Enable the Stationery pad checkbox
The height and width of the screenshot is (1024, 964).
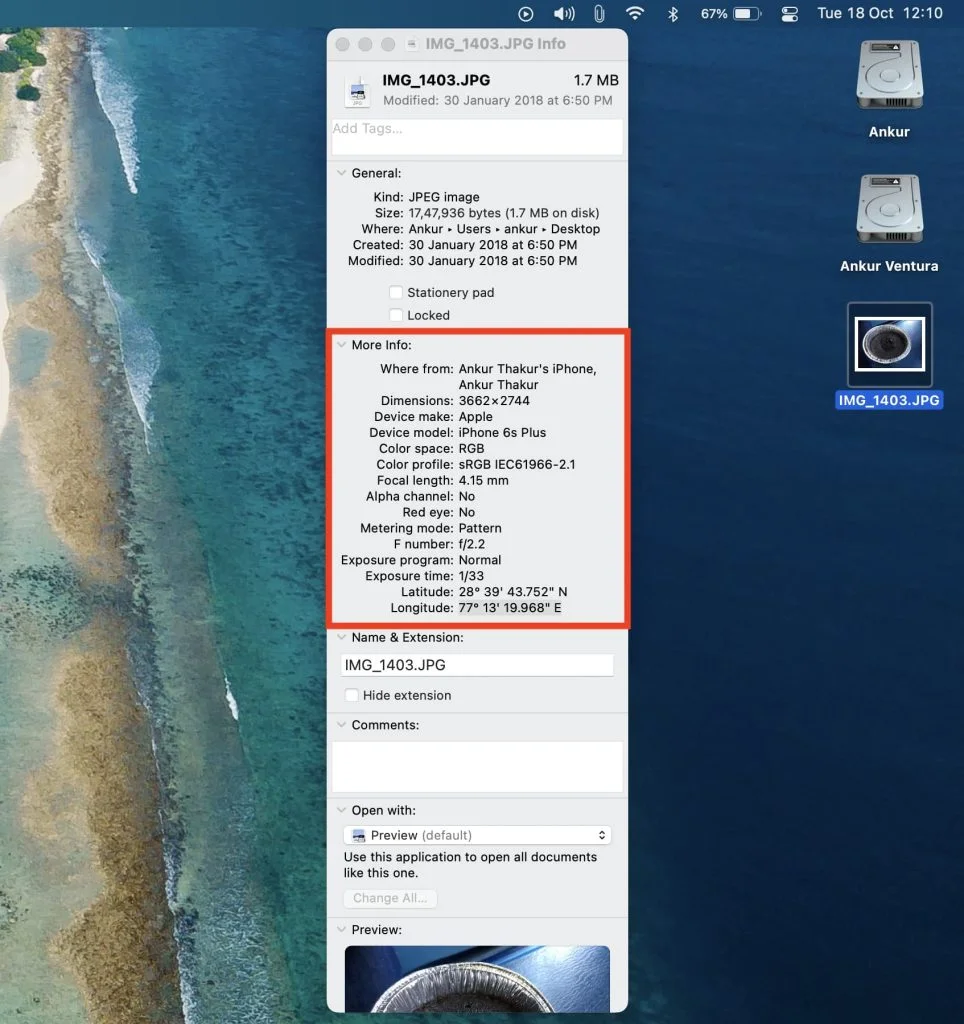tap(396, 292)
